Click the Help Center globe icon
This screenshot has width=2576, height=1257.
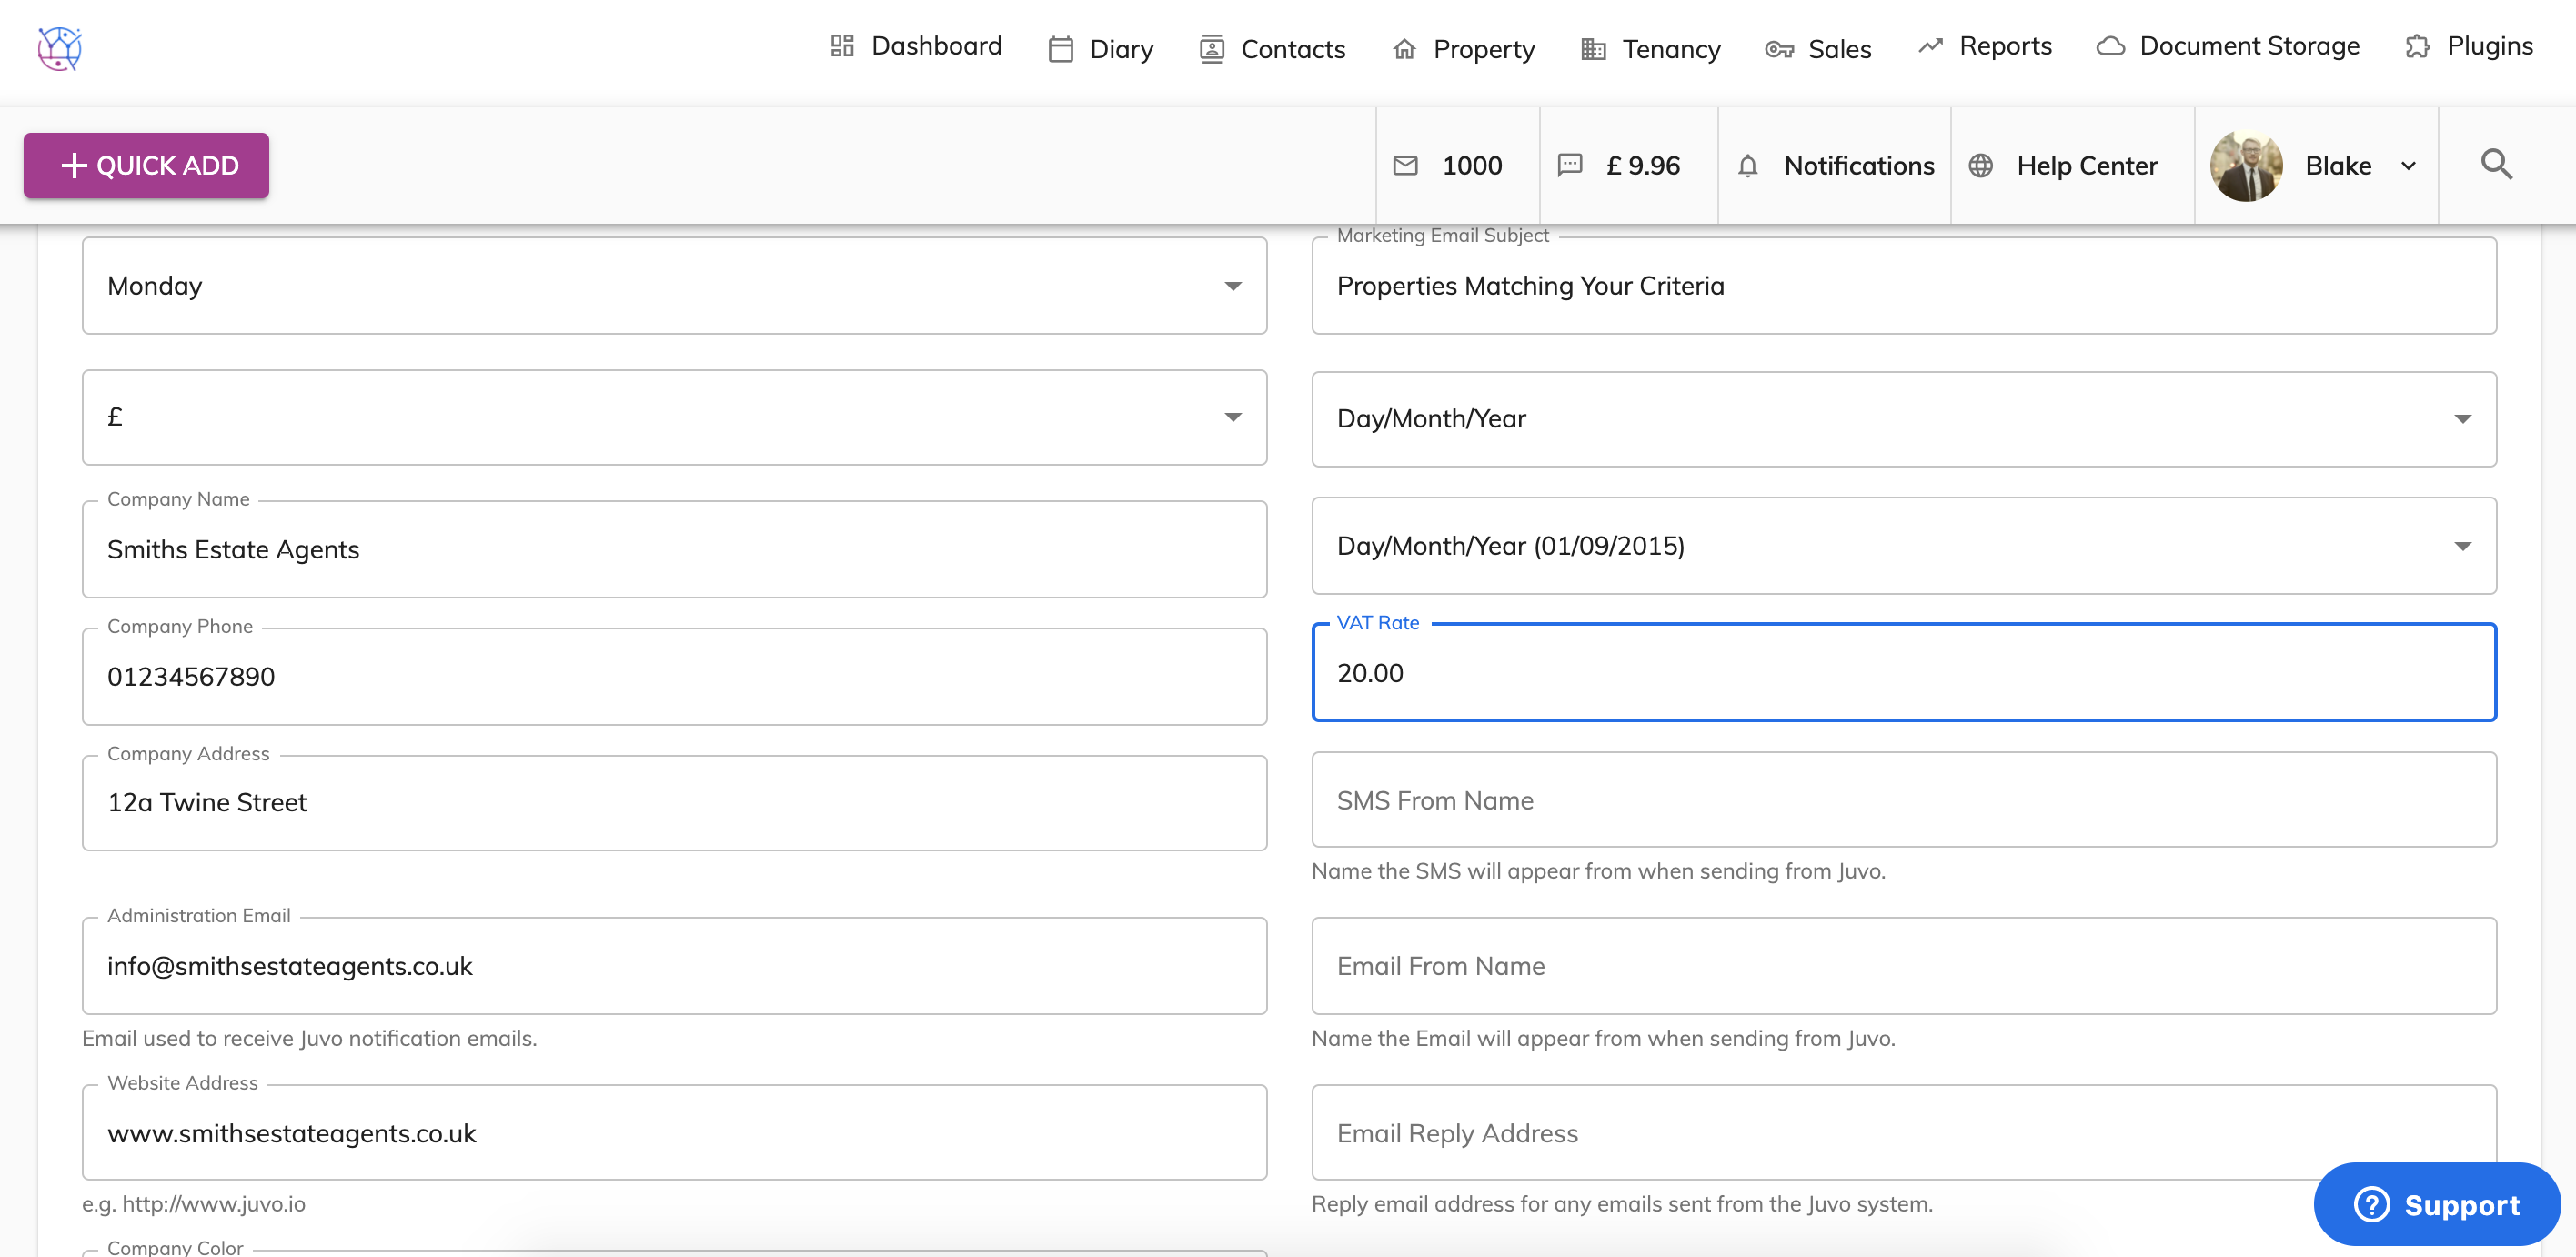pyautogui.click(x=1980, y=166)
